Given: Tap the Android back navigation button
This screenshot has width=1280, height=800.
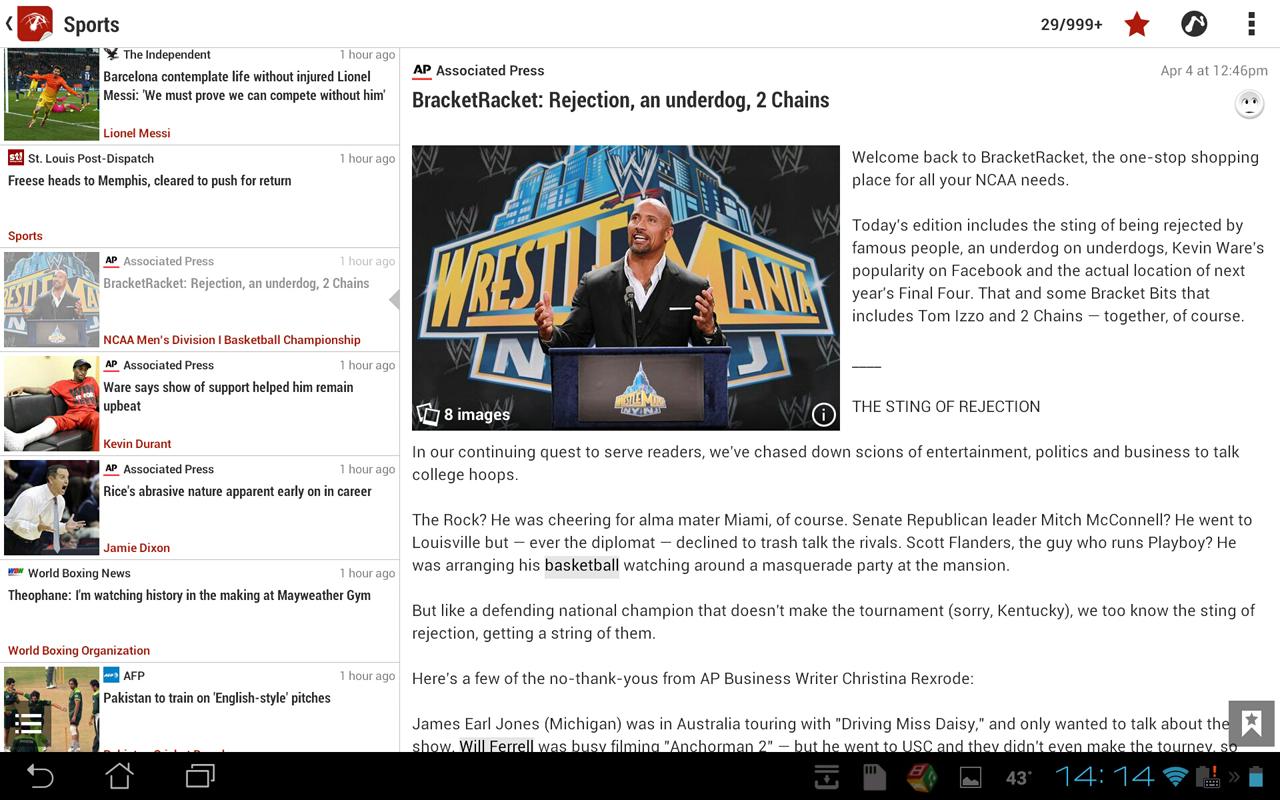Looking at the screenshot, I should (40, 776).
